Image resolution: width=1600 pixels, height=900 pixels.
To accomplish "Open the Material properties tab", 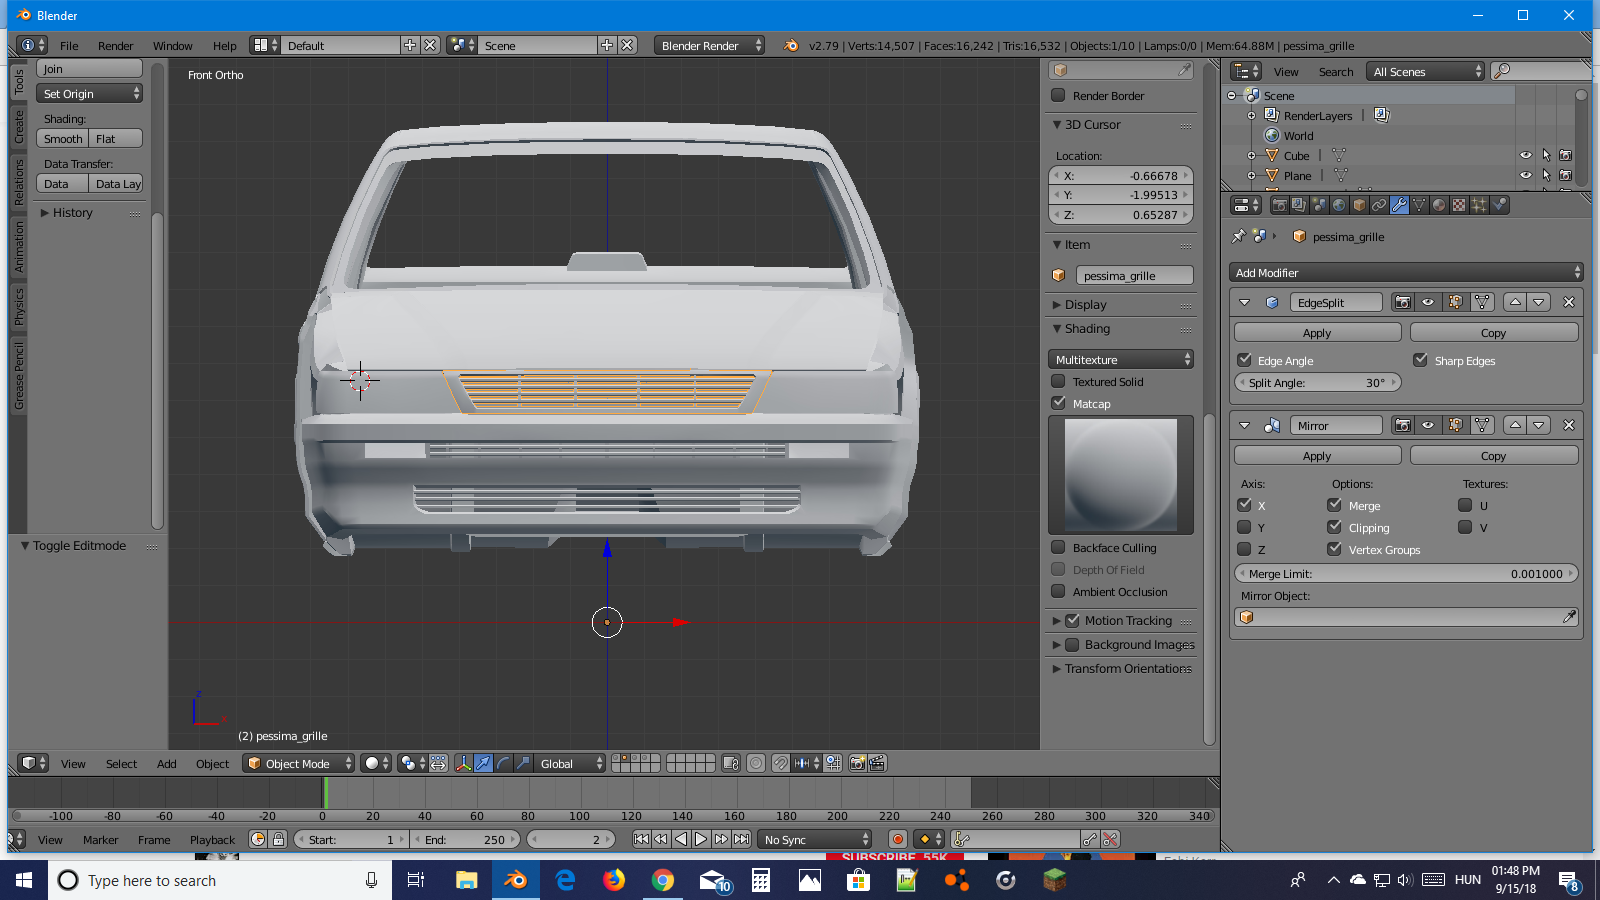I will (x=1439, y=205).
